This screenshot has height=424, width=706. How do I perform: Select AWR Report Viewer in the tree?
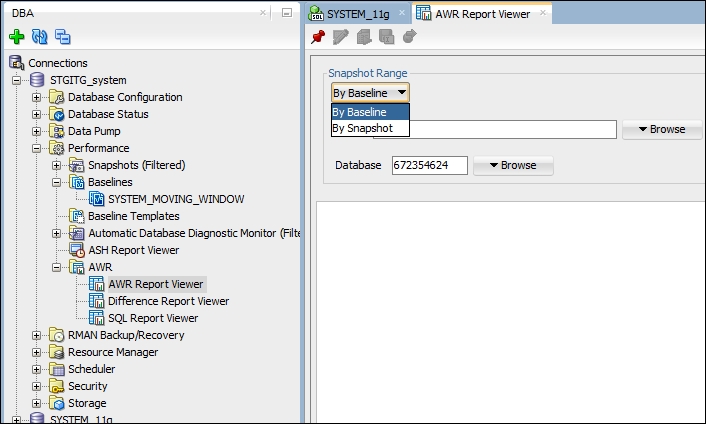click(156, 284)
